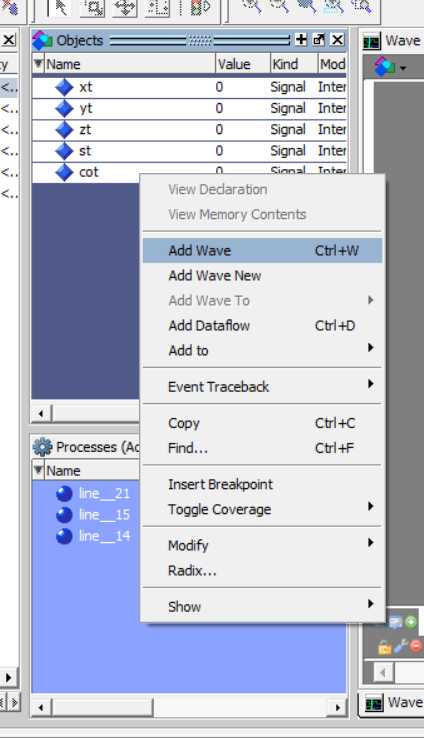This screenshot has height=738, width=424.
Task: Click the Processes panel gear icon
Action: point(42,447)
